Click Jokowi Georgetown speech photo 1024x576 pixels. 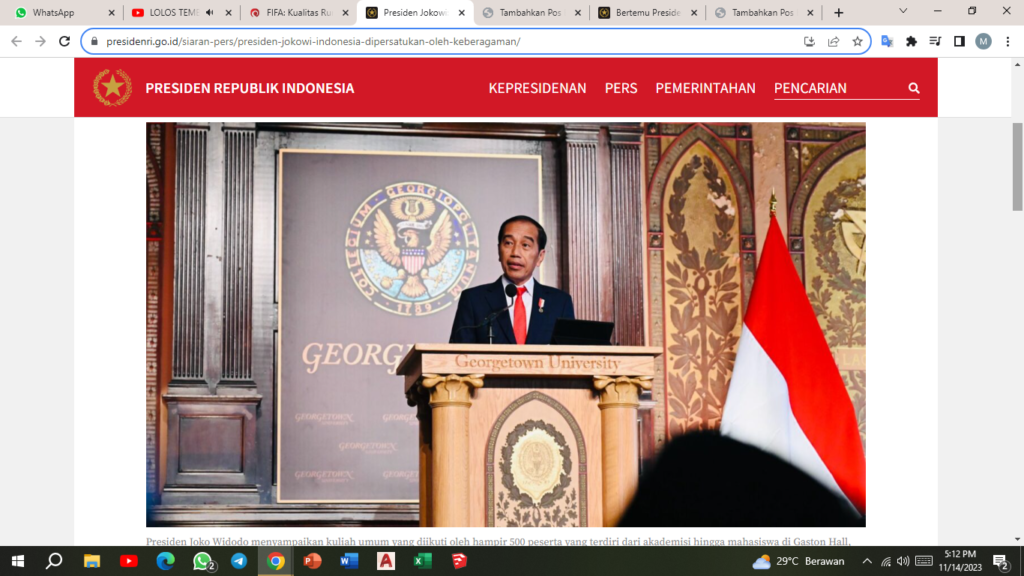(505, 324)
